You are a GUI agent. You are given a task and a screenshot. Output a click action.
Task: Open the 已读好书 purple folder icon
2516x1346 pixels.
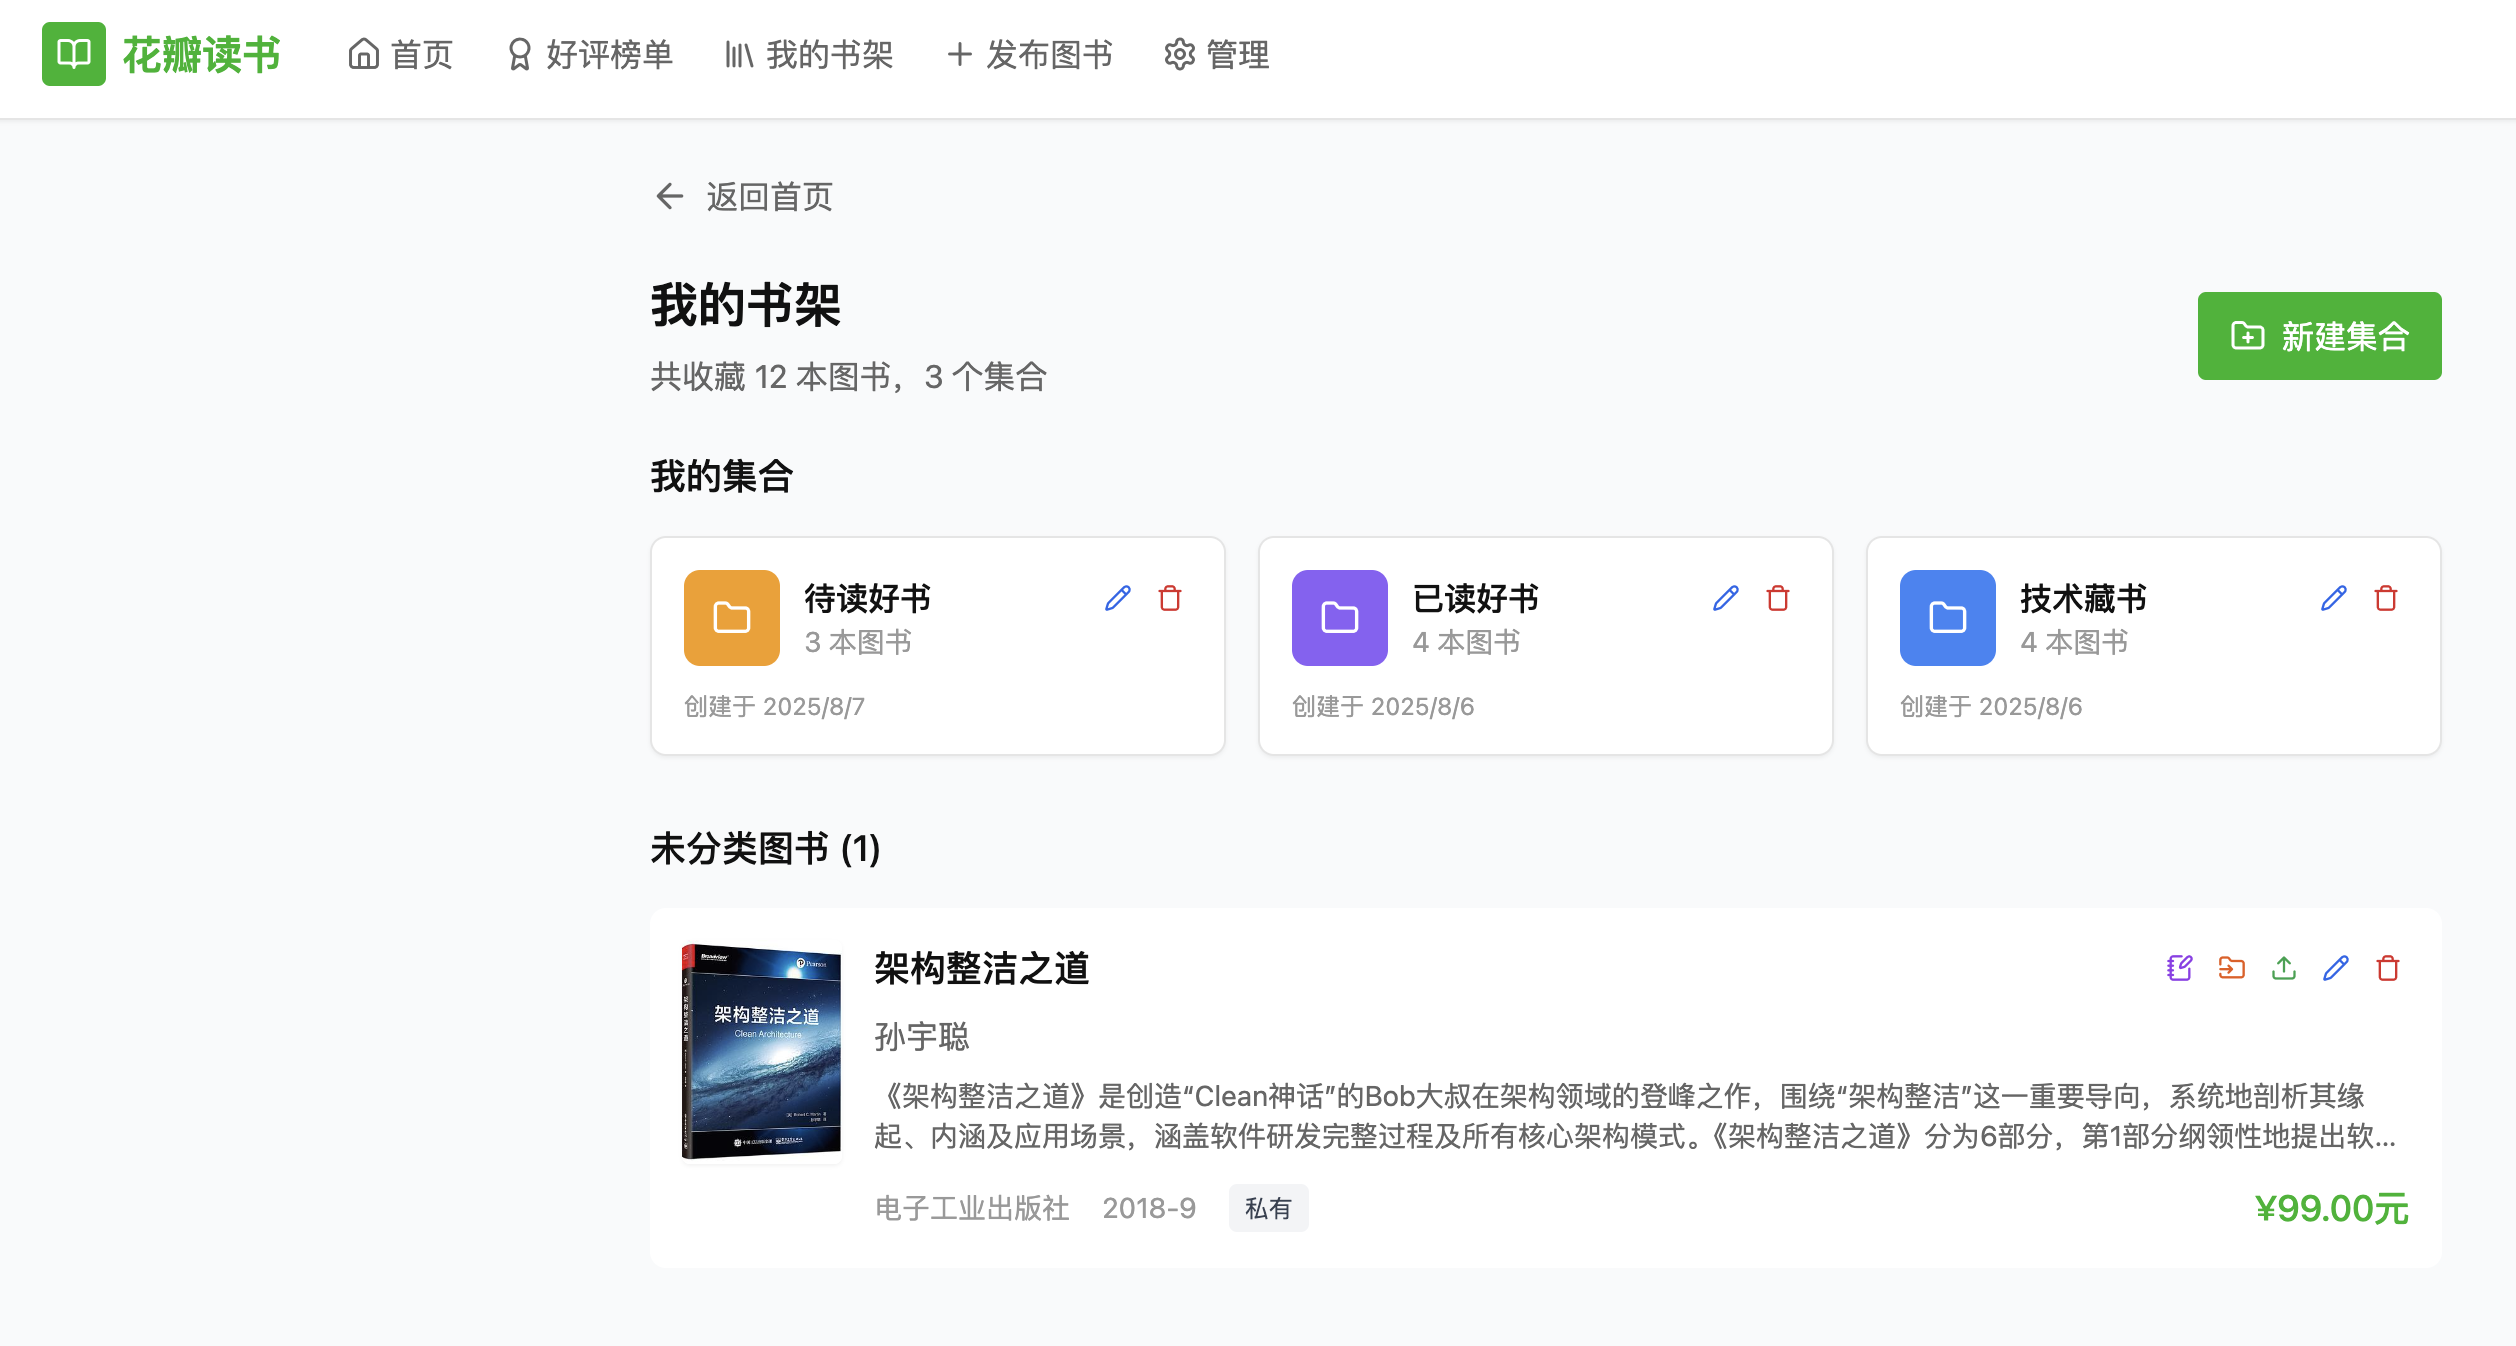(x=1340, y=618)
